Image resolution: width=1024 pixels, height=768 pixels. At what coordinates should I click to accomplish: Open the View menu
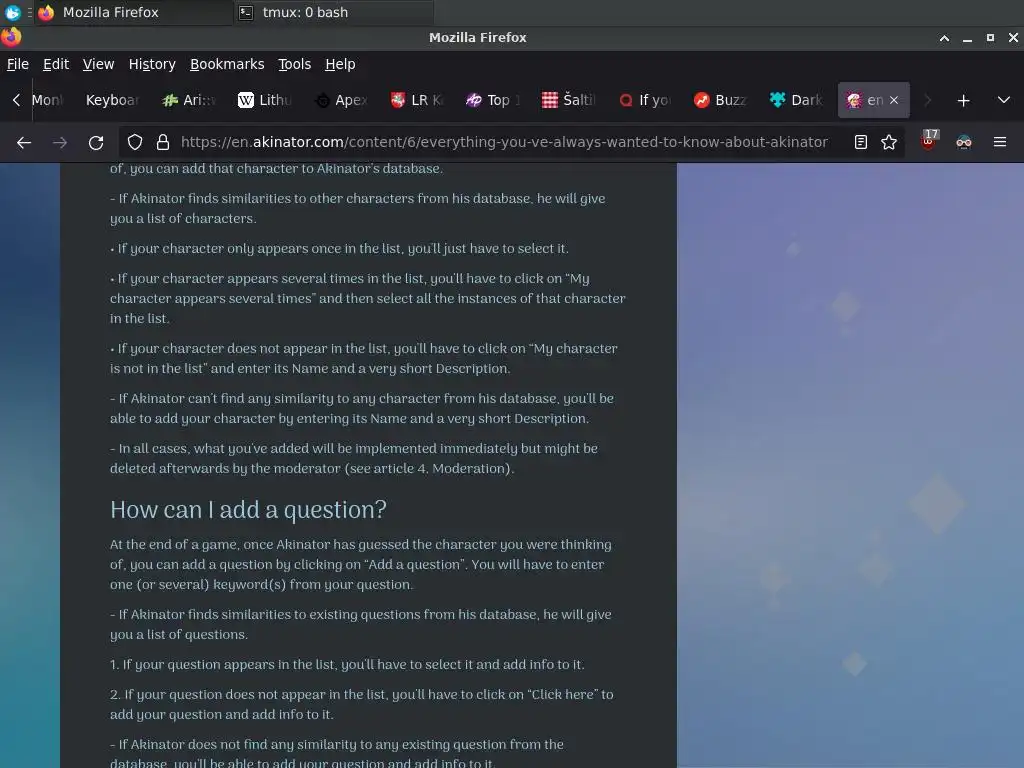click(98, 64)
